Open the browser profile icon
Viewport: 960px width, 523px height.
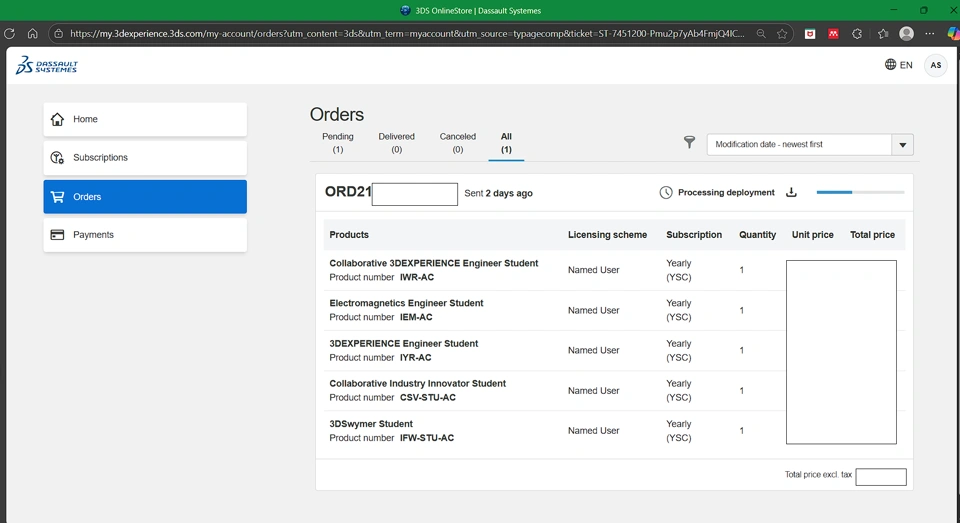point(907,34)
